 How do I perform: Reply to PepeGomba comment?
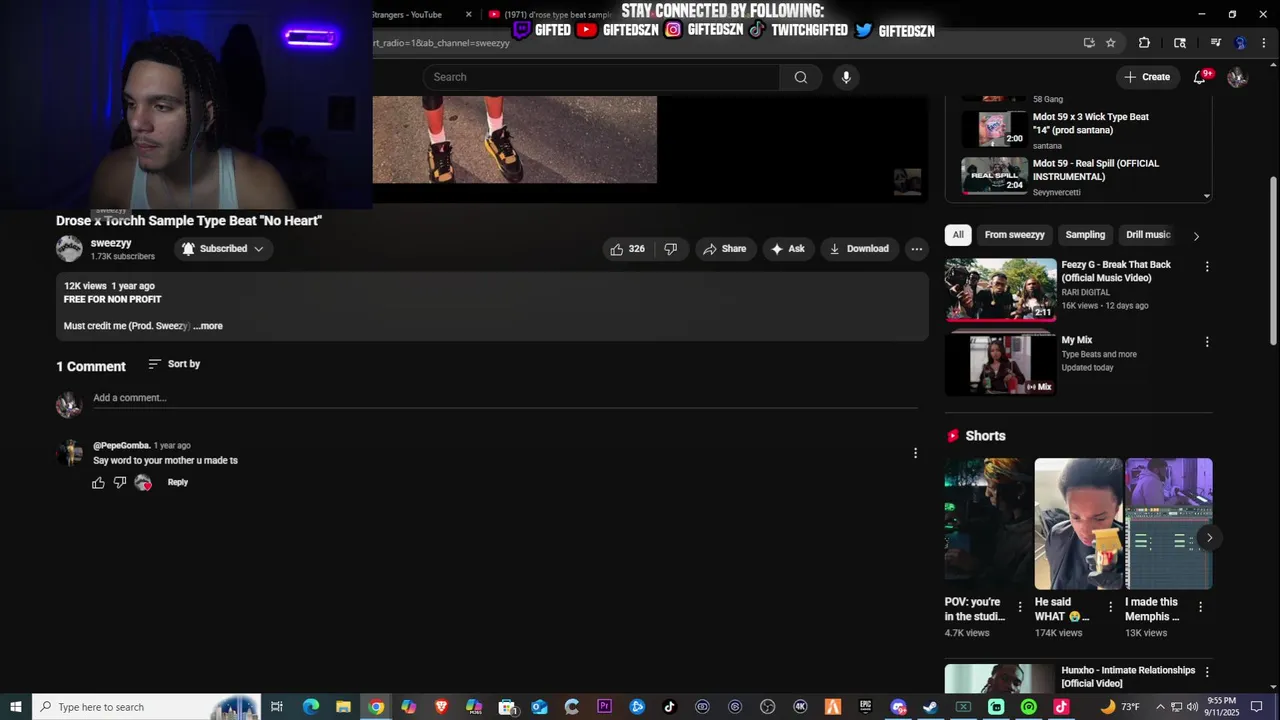[x=178, y=483]
